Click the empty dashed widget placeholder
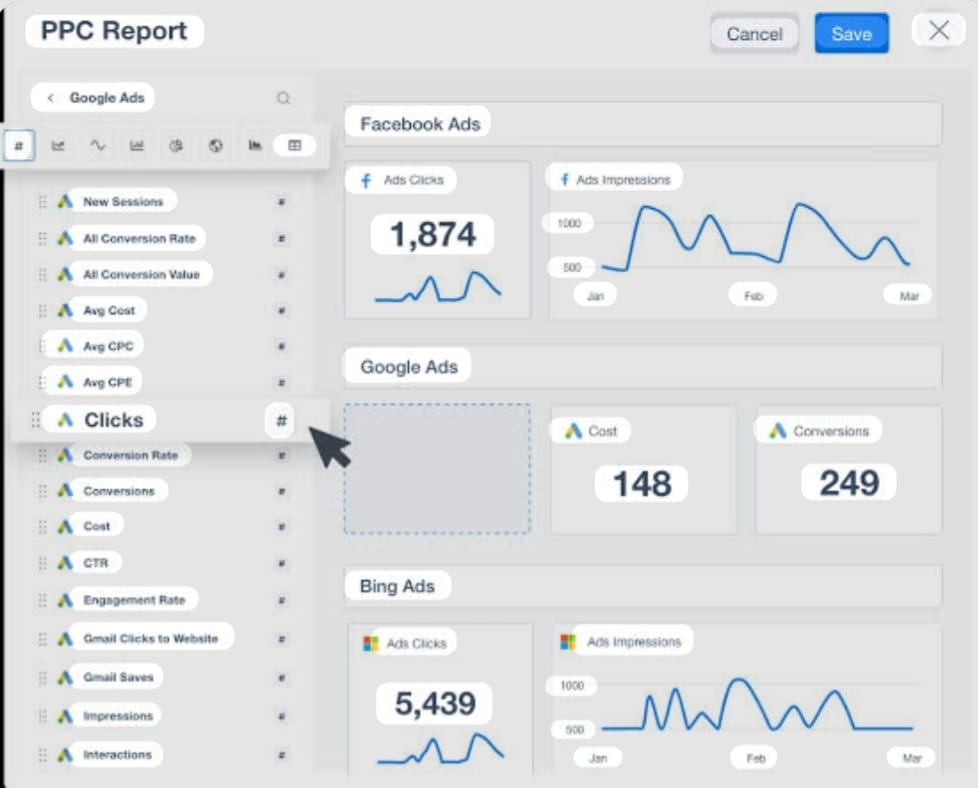This screenshot has height=788, width=978. click(437, 469)
